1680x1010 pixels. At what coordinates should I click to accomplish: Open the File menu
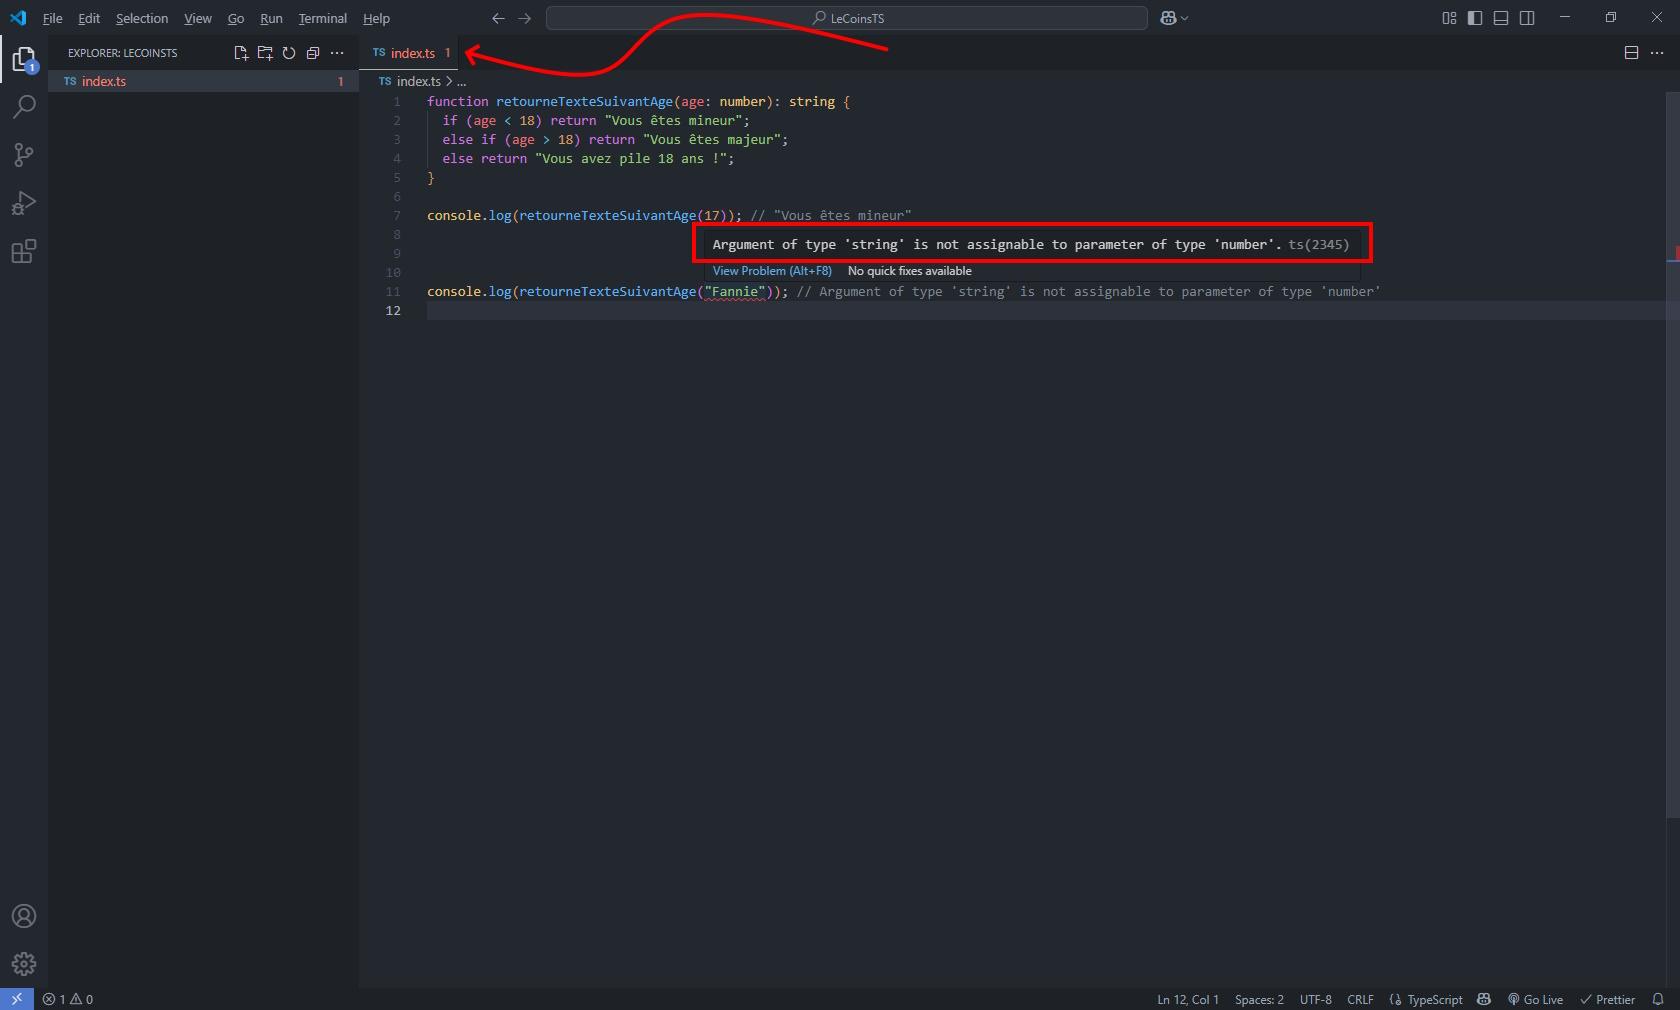[52, 18]
